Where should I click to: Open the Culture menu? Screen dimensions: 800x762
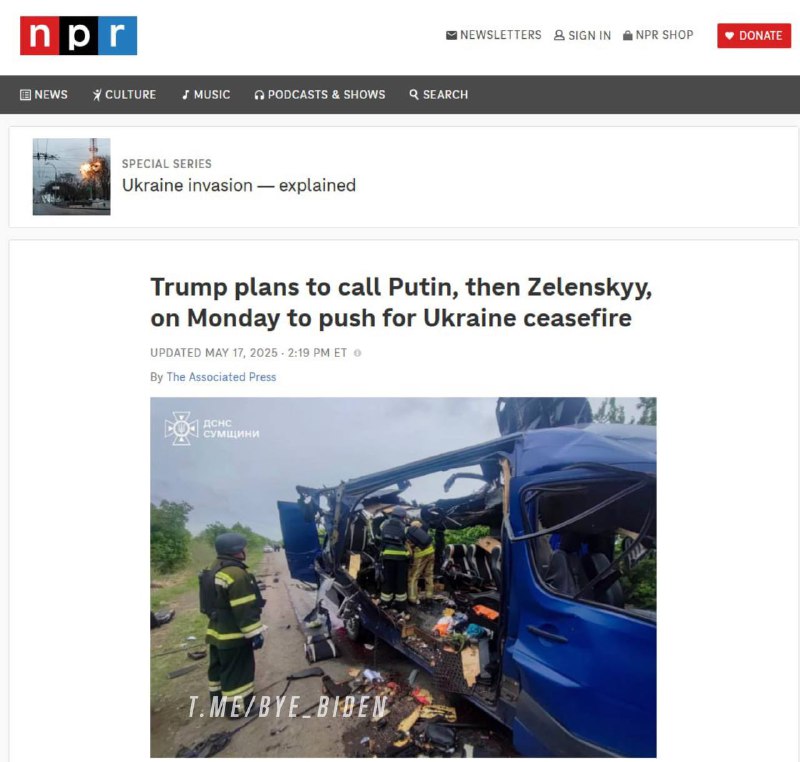tap(124, 95)
